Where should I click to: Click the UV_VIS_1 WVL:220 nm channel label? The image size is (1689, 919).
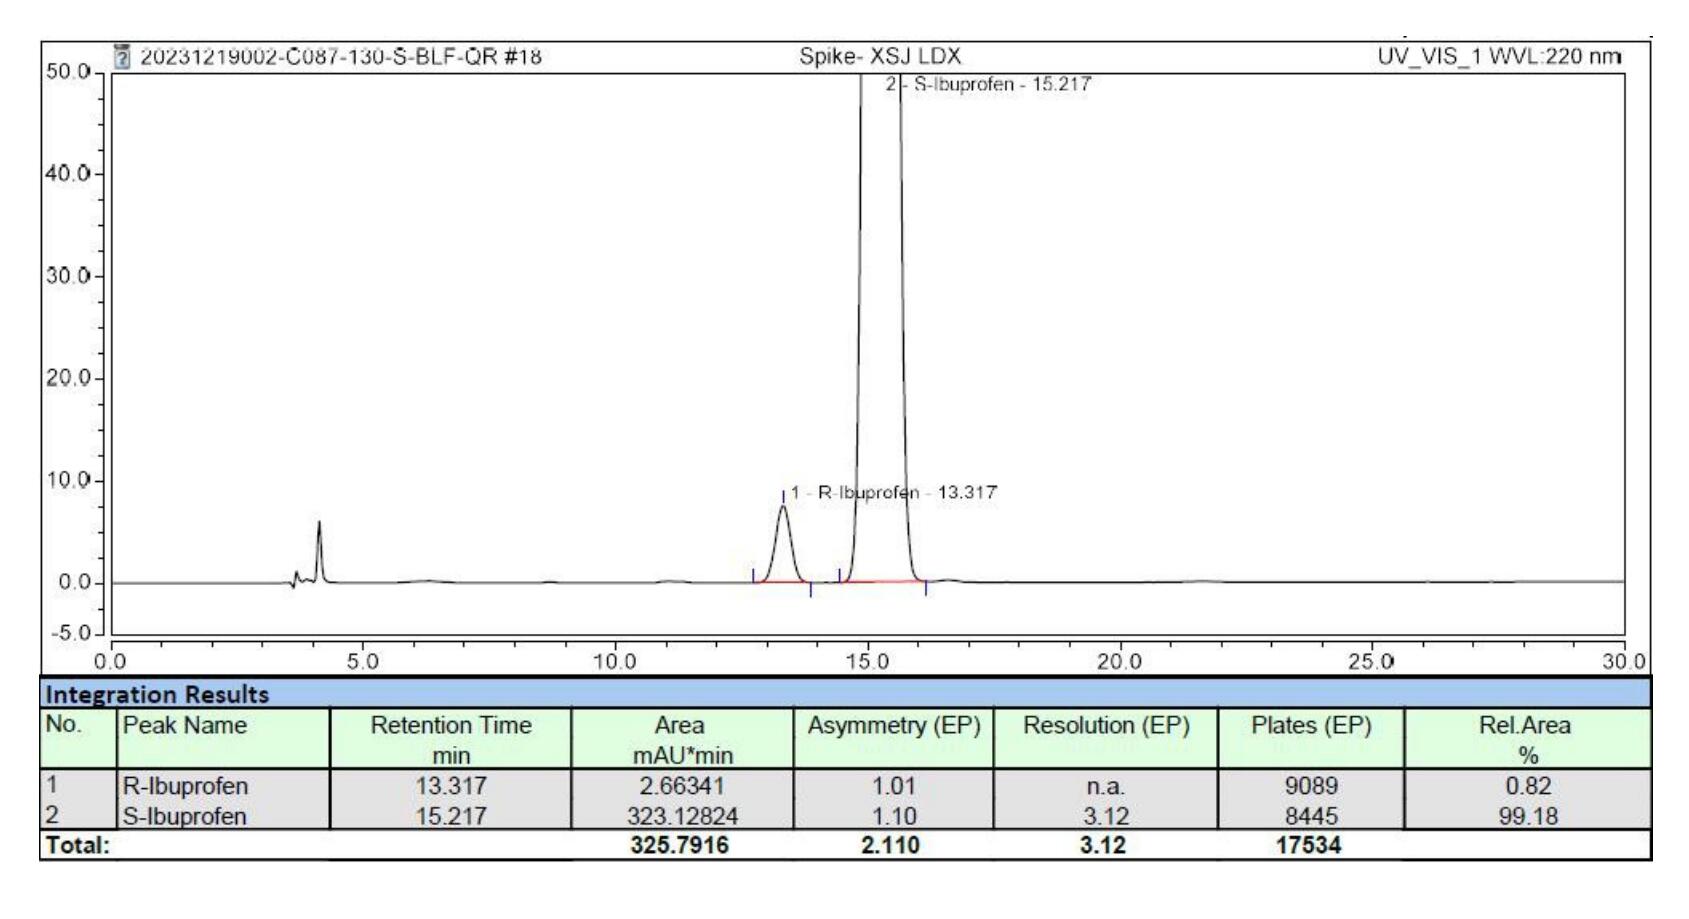(x=1498, y=57)
